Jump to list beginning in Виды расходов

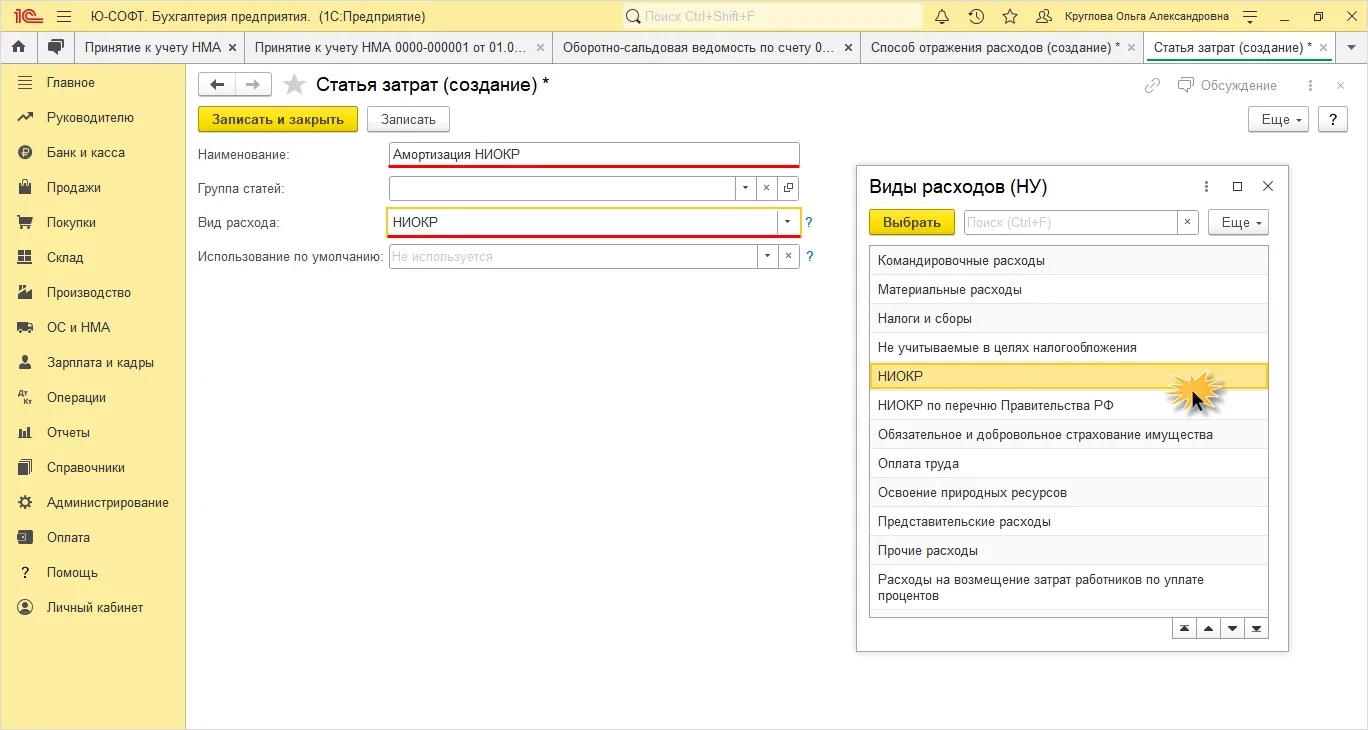(x=1184, y=628)
